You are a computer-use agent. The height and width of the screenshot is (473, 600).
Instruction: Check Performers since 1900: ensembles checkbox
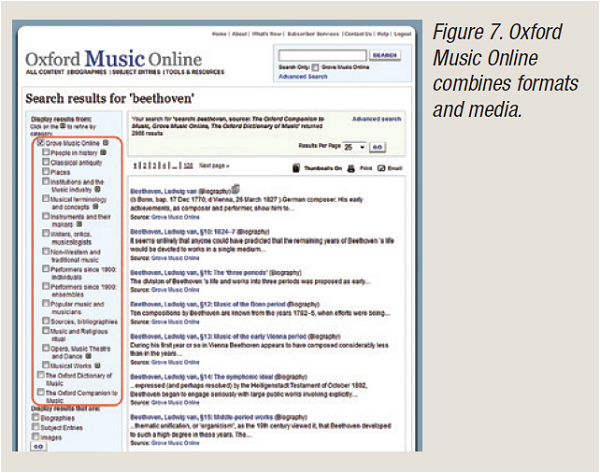pyautogui.click(x=46, y=286)
